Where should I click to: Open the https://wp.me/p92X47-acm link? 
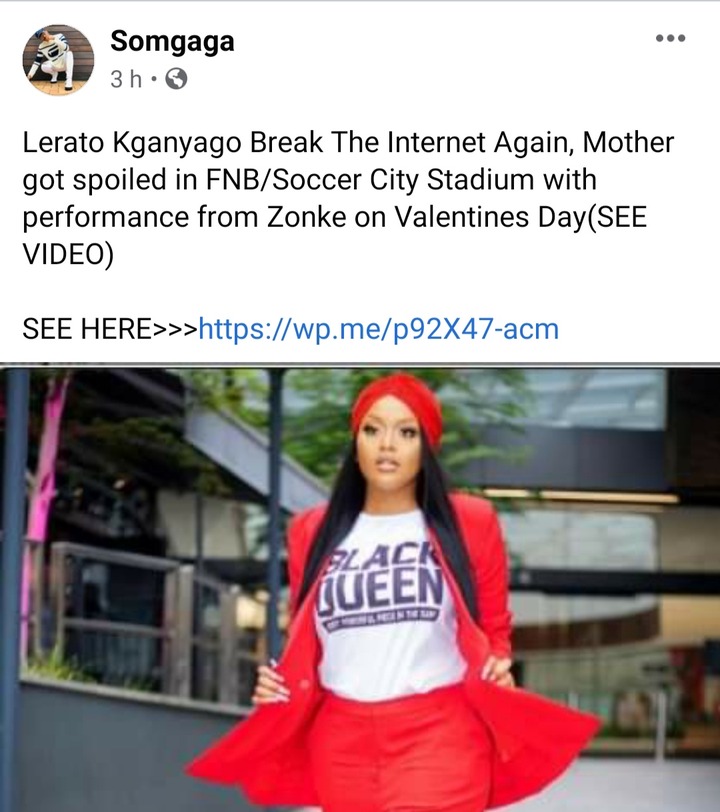[x=379, y=329]
